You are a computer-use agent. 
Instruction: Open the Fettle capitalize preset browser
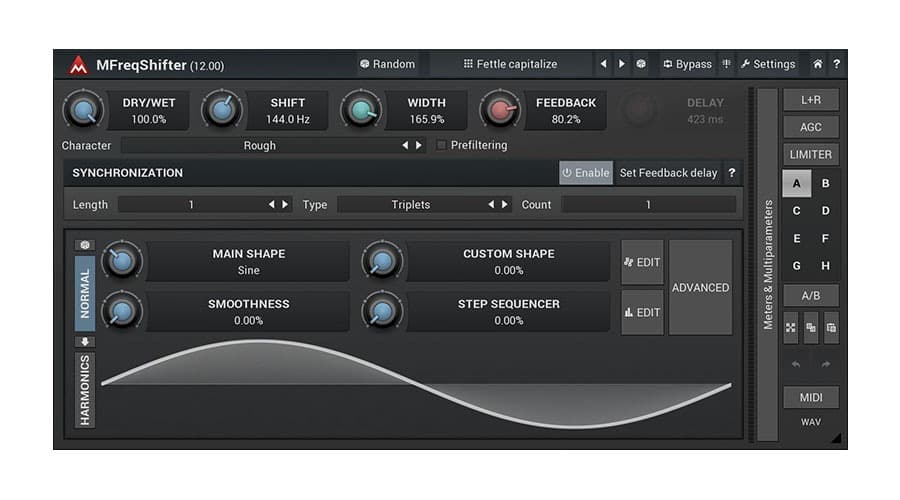click(x=510, y=64)
